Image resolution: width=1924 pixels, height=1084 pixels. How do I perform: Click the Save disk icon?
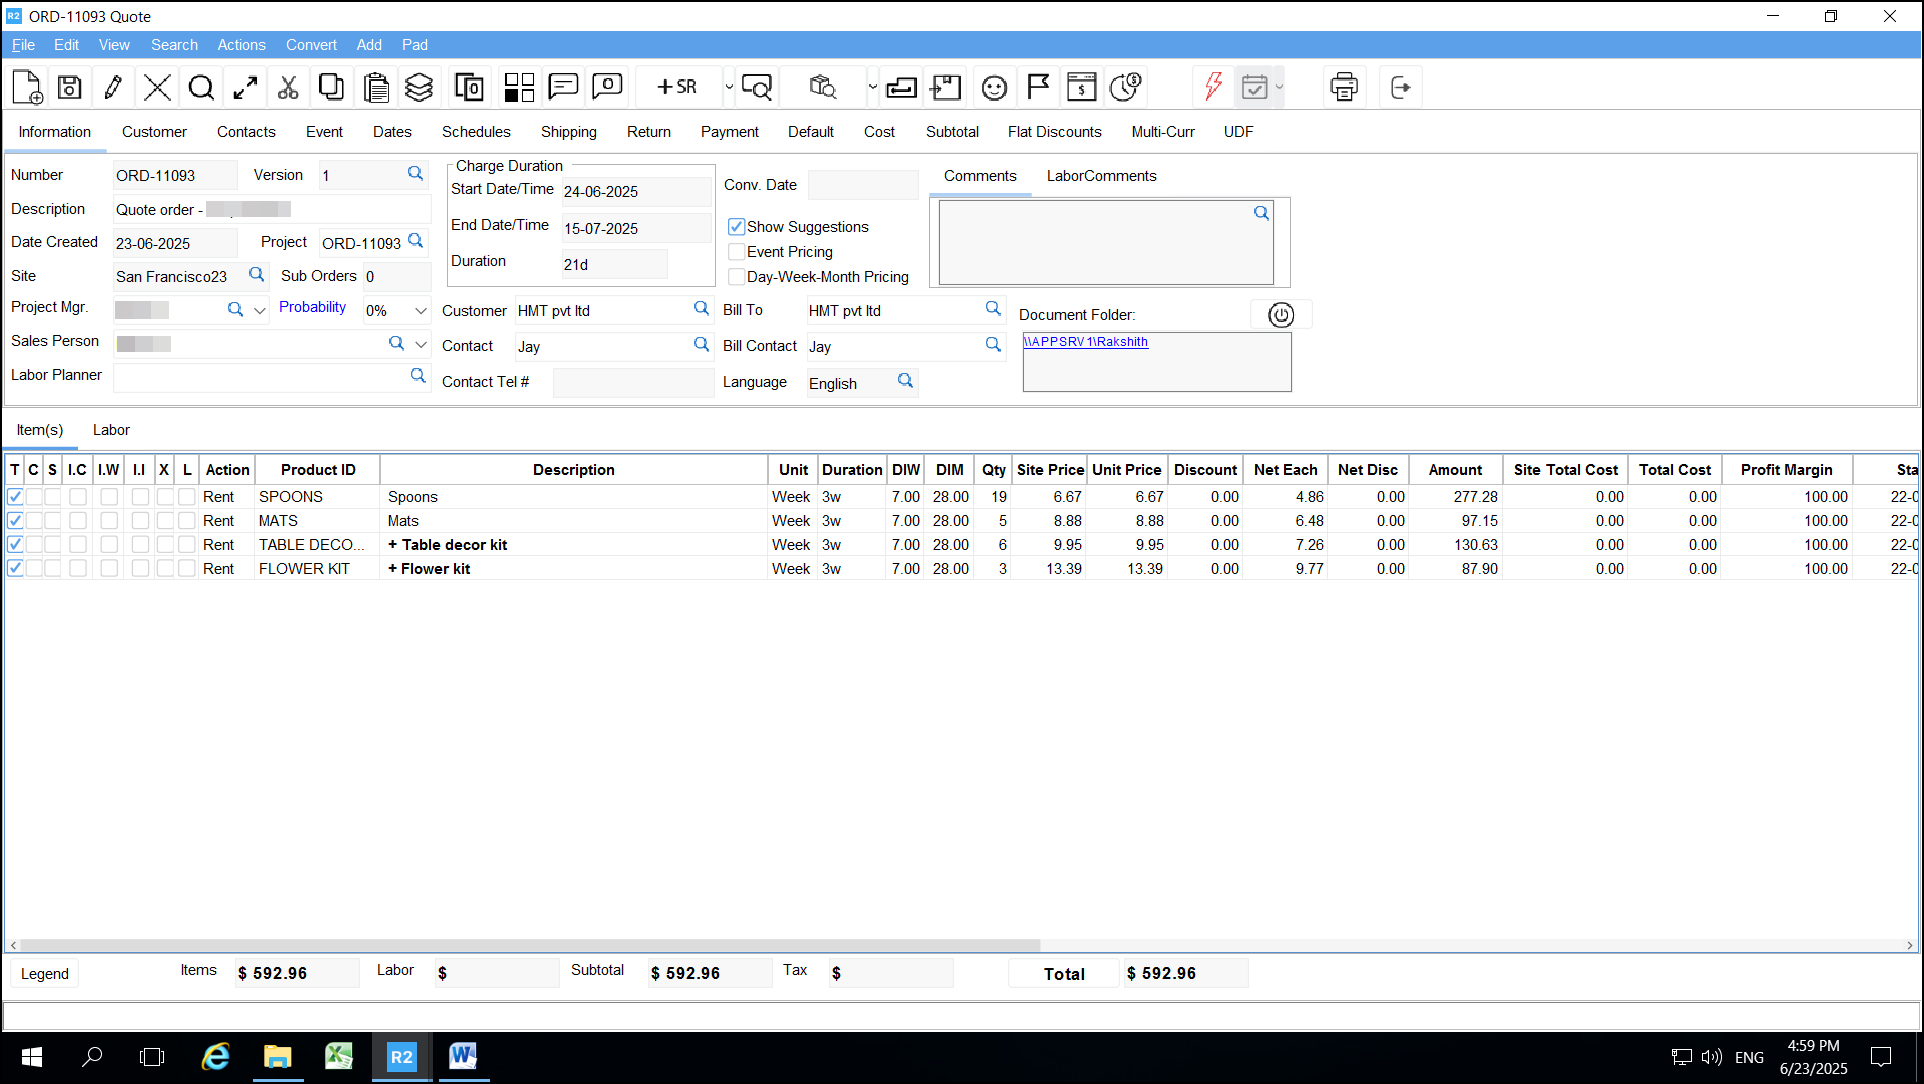coord(69,88)
